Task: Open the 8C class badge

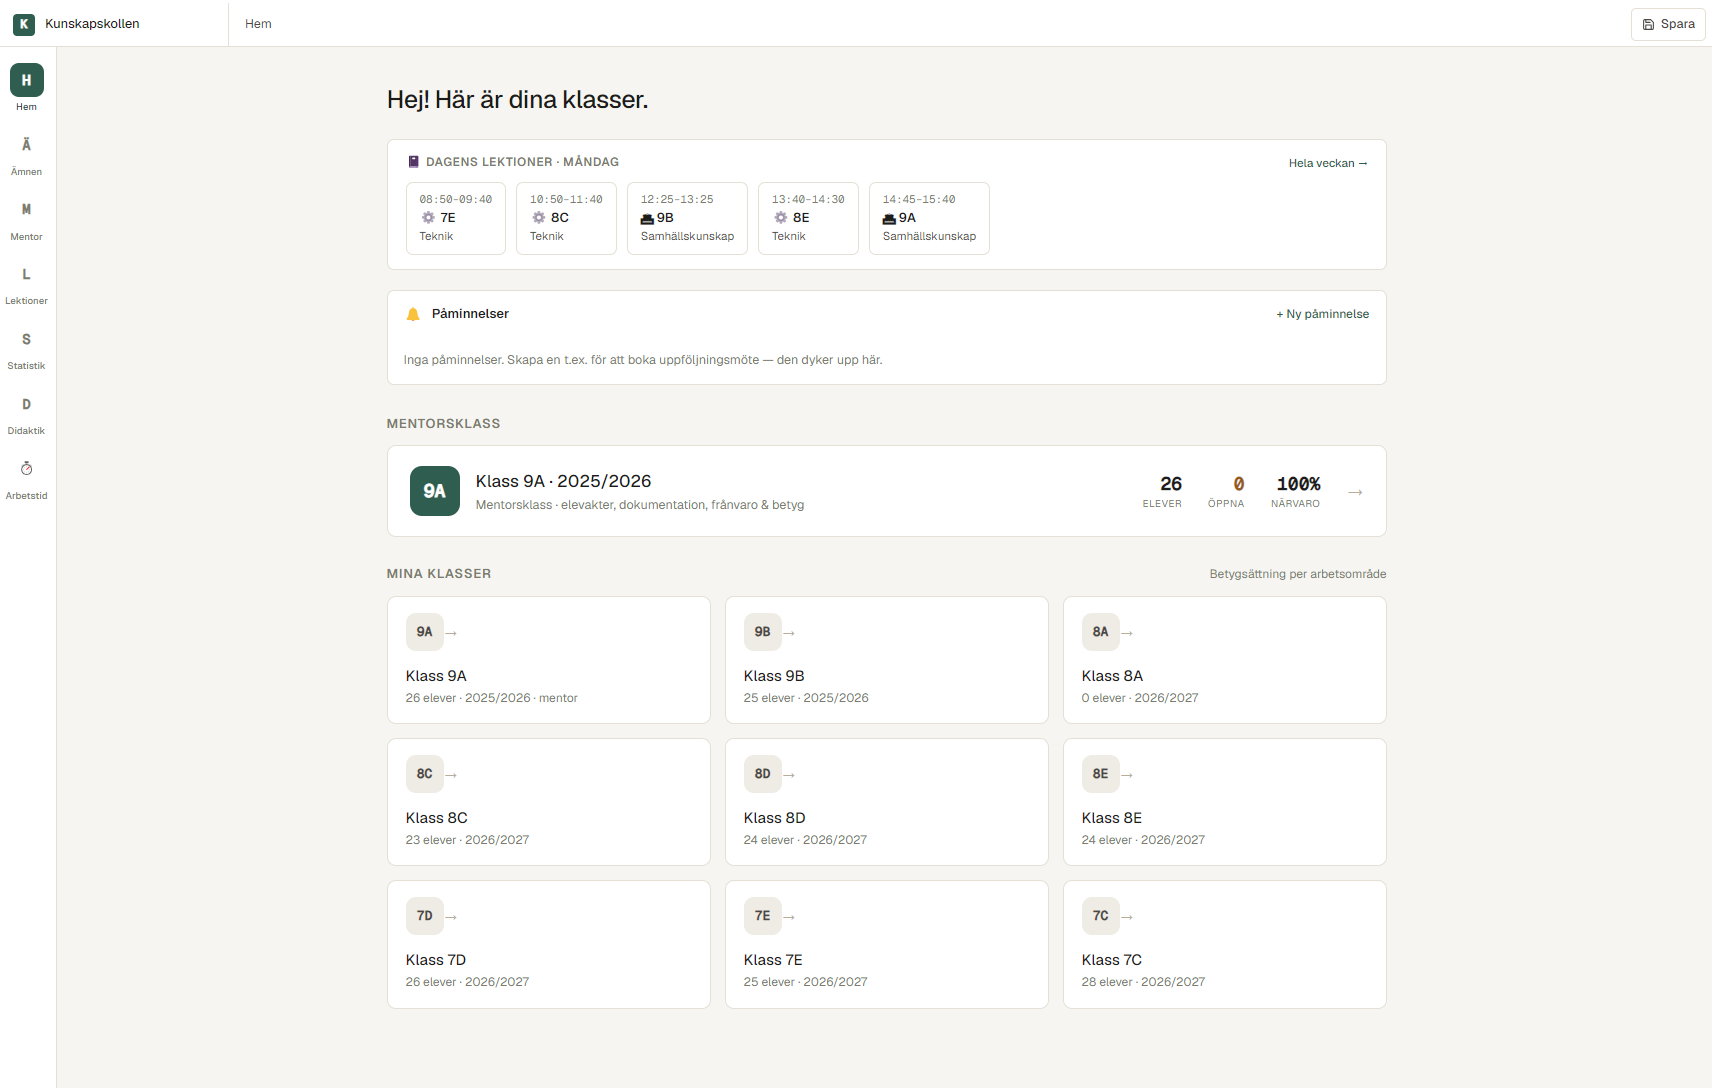Action: [x=425, y=774]
